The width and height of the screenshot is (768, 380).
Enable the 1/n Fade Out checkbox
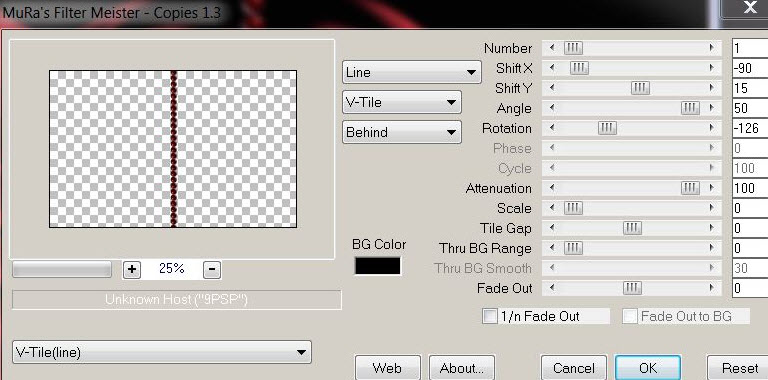489,316
